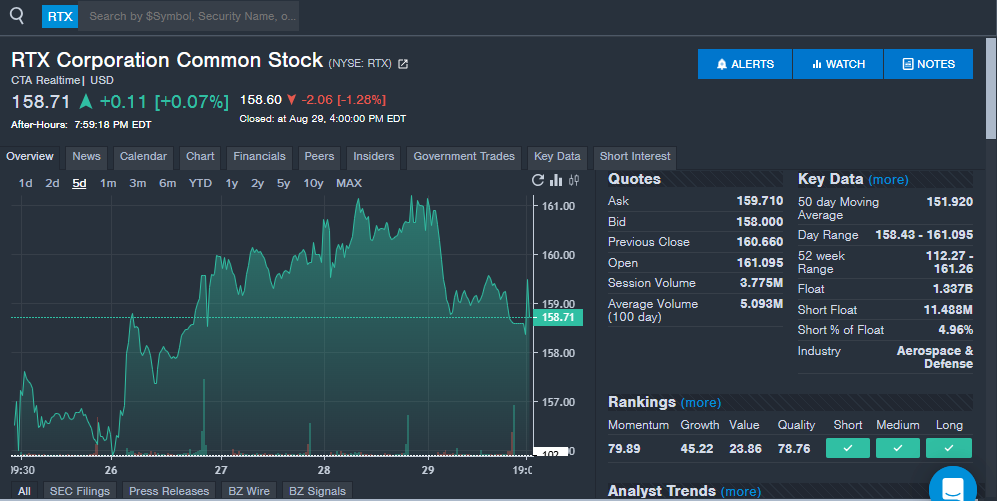Click the Growth score 45.22
Screen dimensions: 997x501
[x=696, y=449]
